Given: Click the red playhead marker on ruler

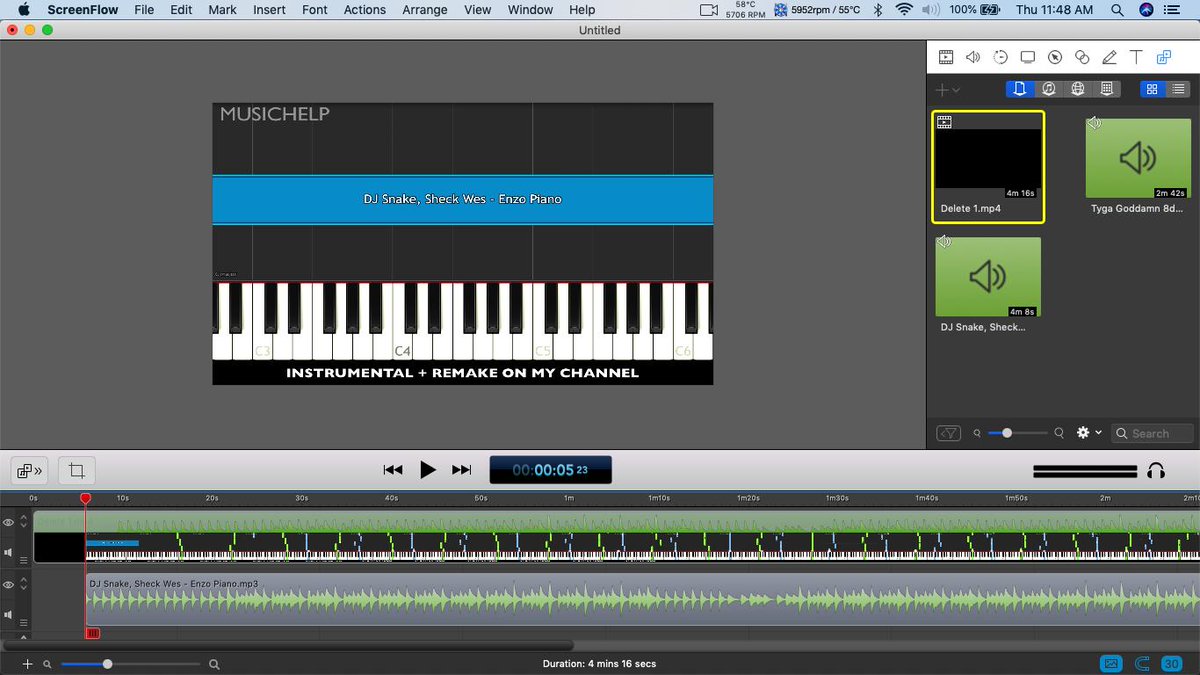Looking at the screenshot, I should pyautogui.click(x=85, y=497).
